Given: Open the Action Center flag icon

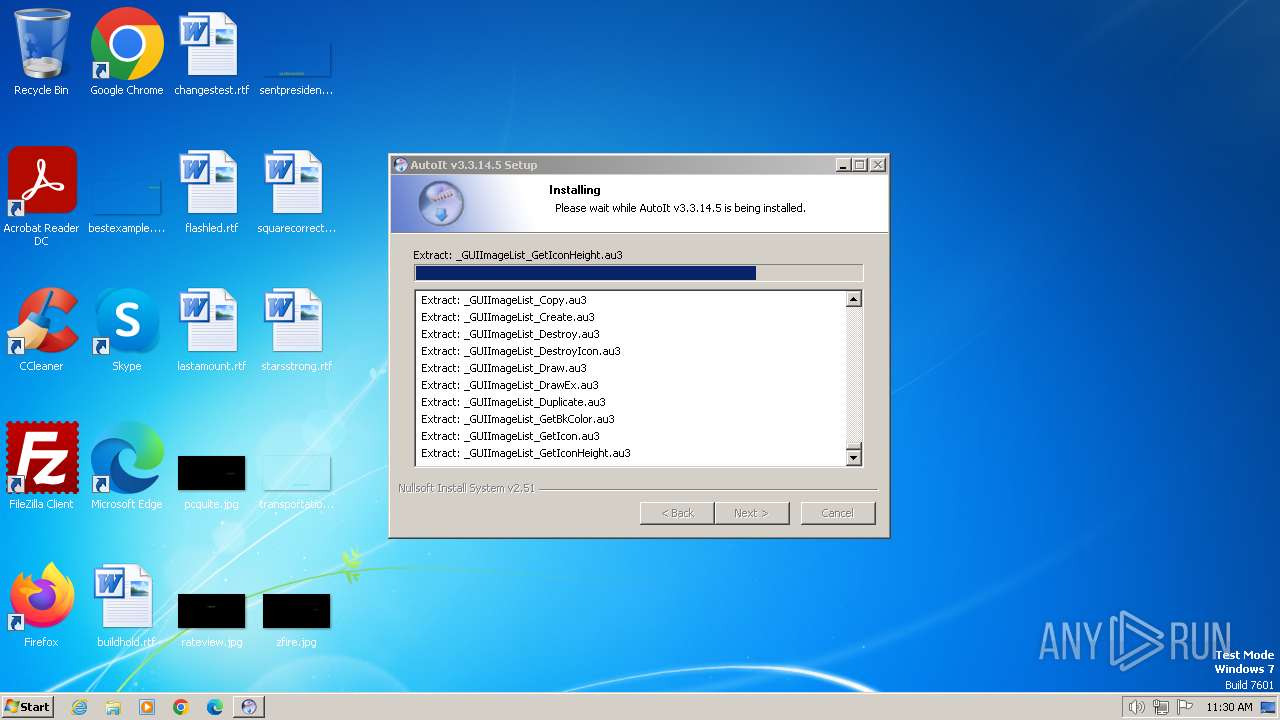Looking at the screenshot, I should 1186,707.
